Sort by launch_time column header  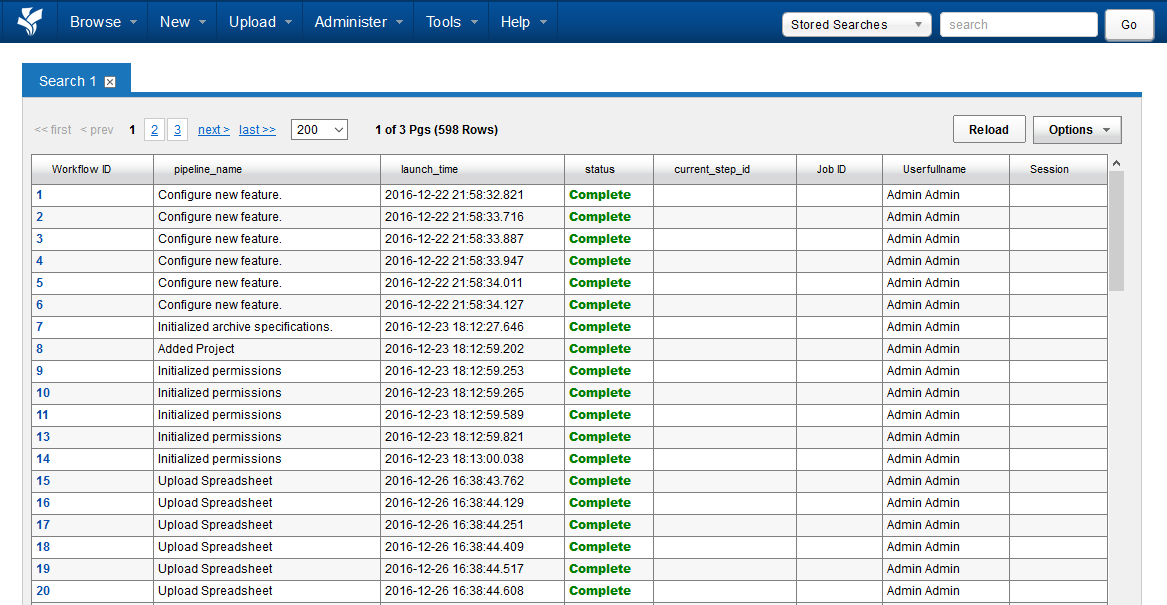click(429, 170)
